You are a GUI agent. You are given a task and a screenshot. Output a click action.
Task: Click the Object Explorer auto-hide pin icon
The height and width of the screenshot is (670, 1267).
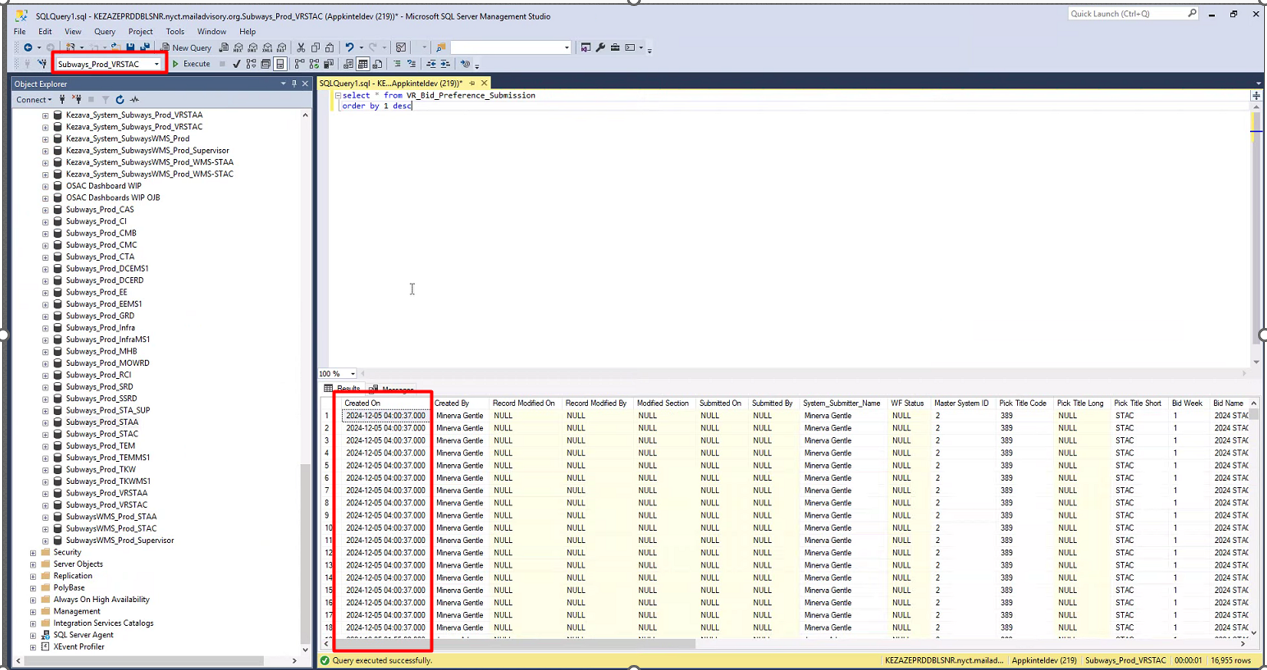pyautogui.click(x=292, y=84)
